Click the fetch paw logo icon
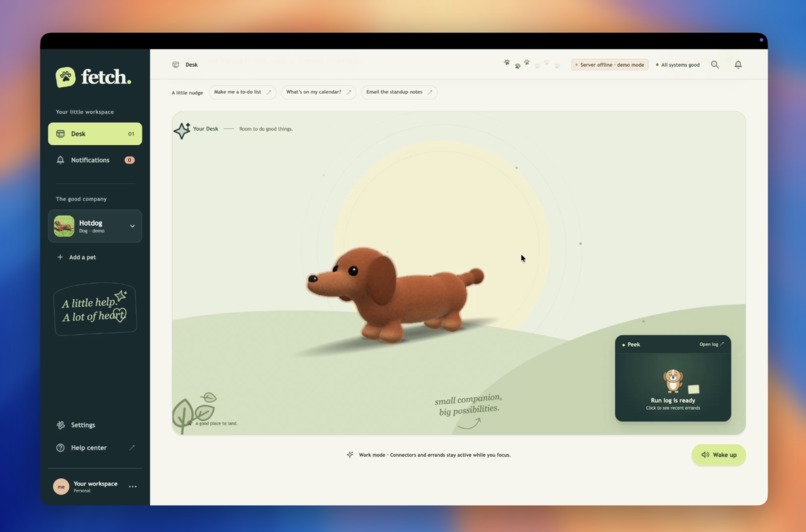The width and height of the screenshot is (806, 532). pos(65,77)
